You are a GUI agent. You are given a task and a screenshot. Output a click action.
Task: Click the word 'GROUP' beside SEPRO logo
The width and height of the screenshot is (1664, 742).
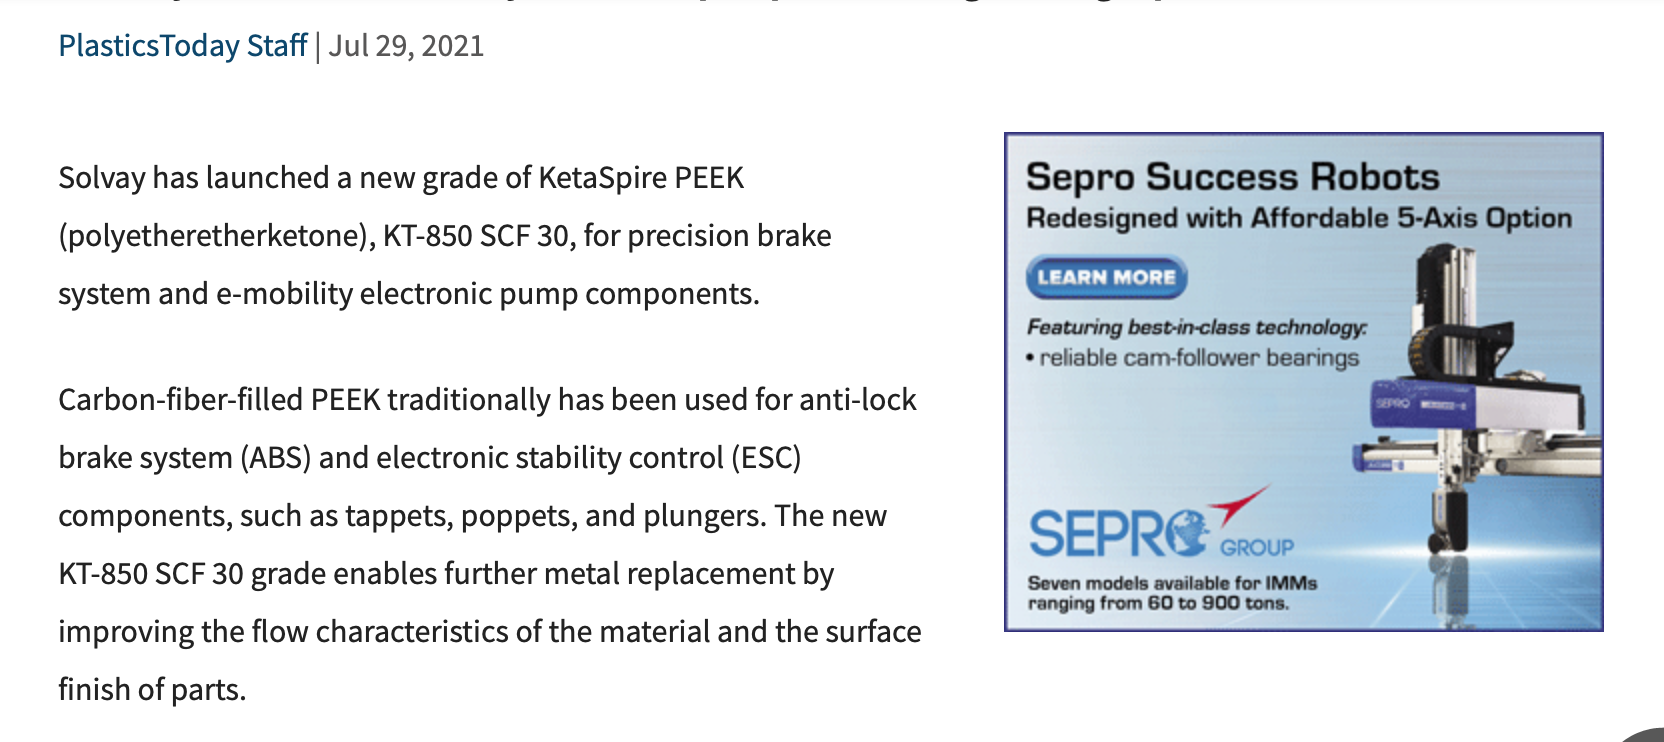tap(1257, 547)
